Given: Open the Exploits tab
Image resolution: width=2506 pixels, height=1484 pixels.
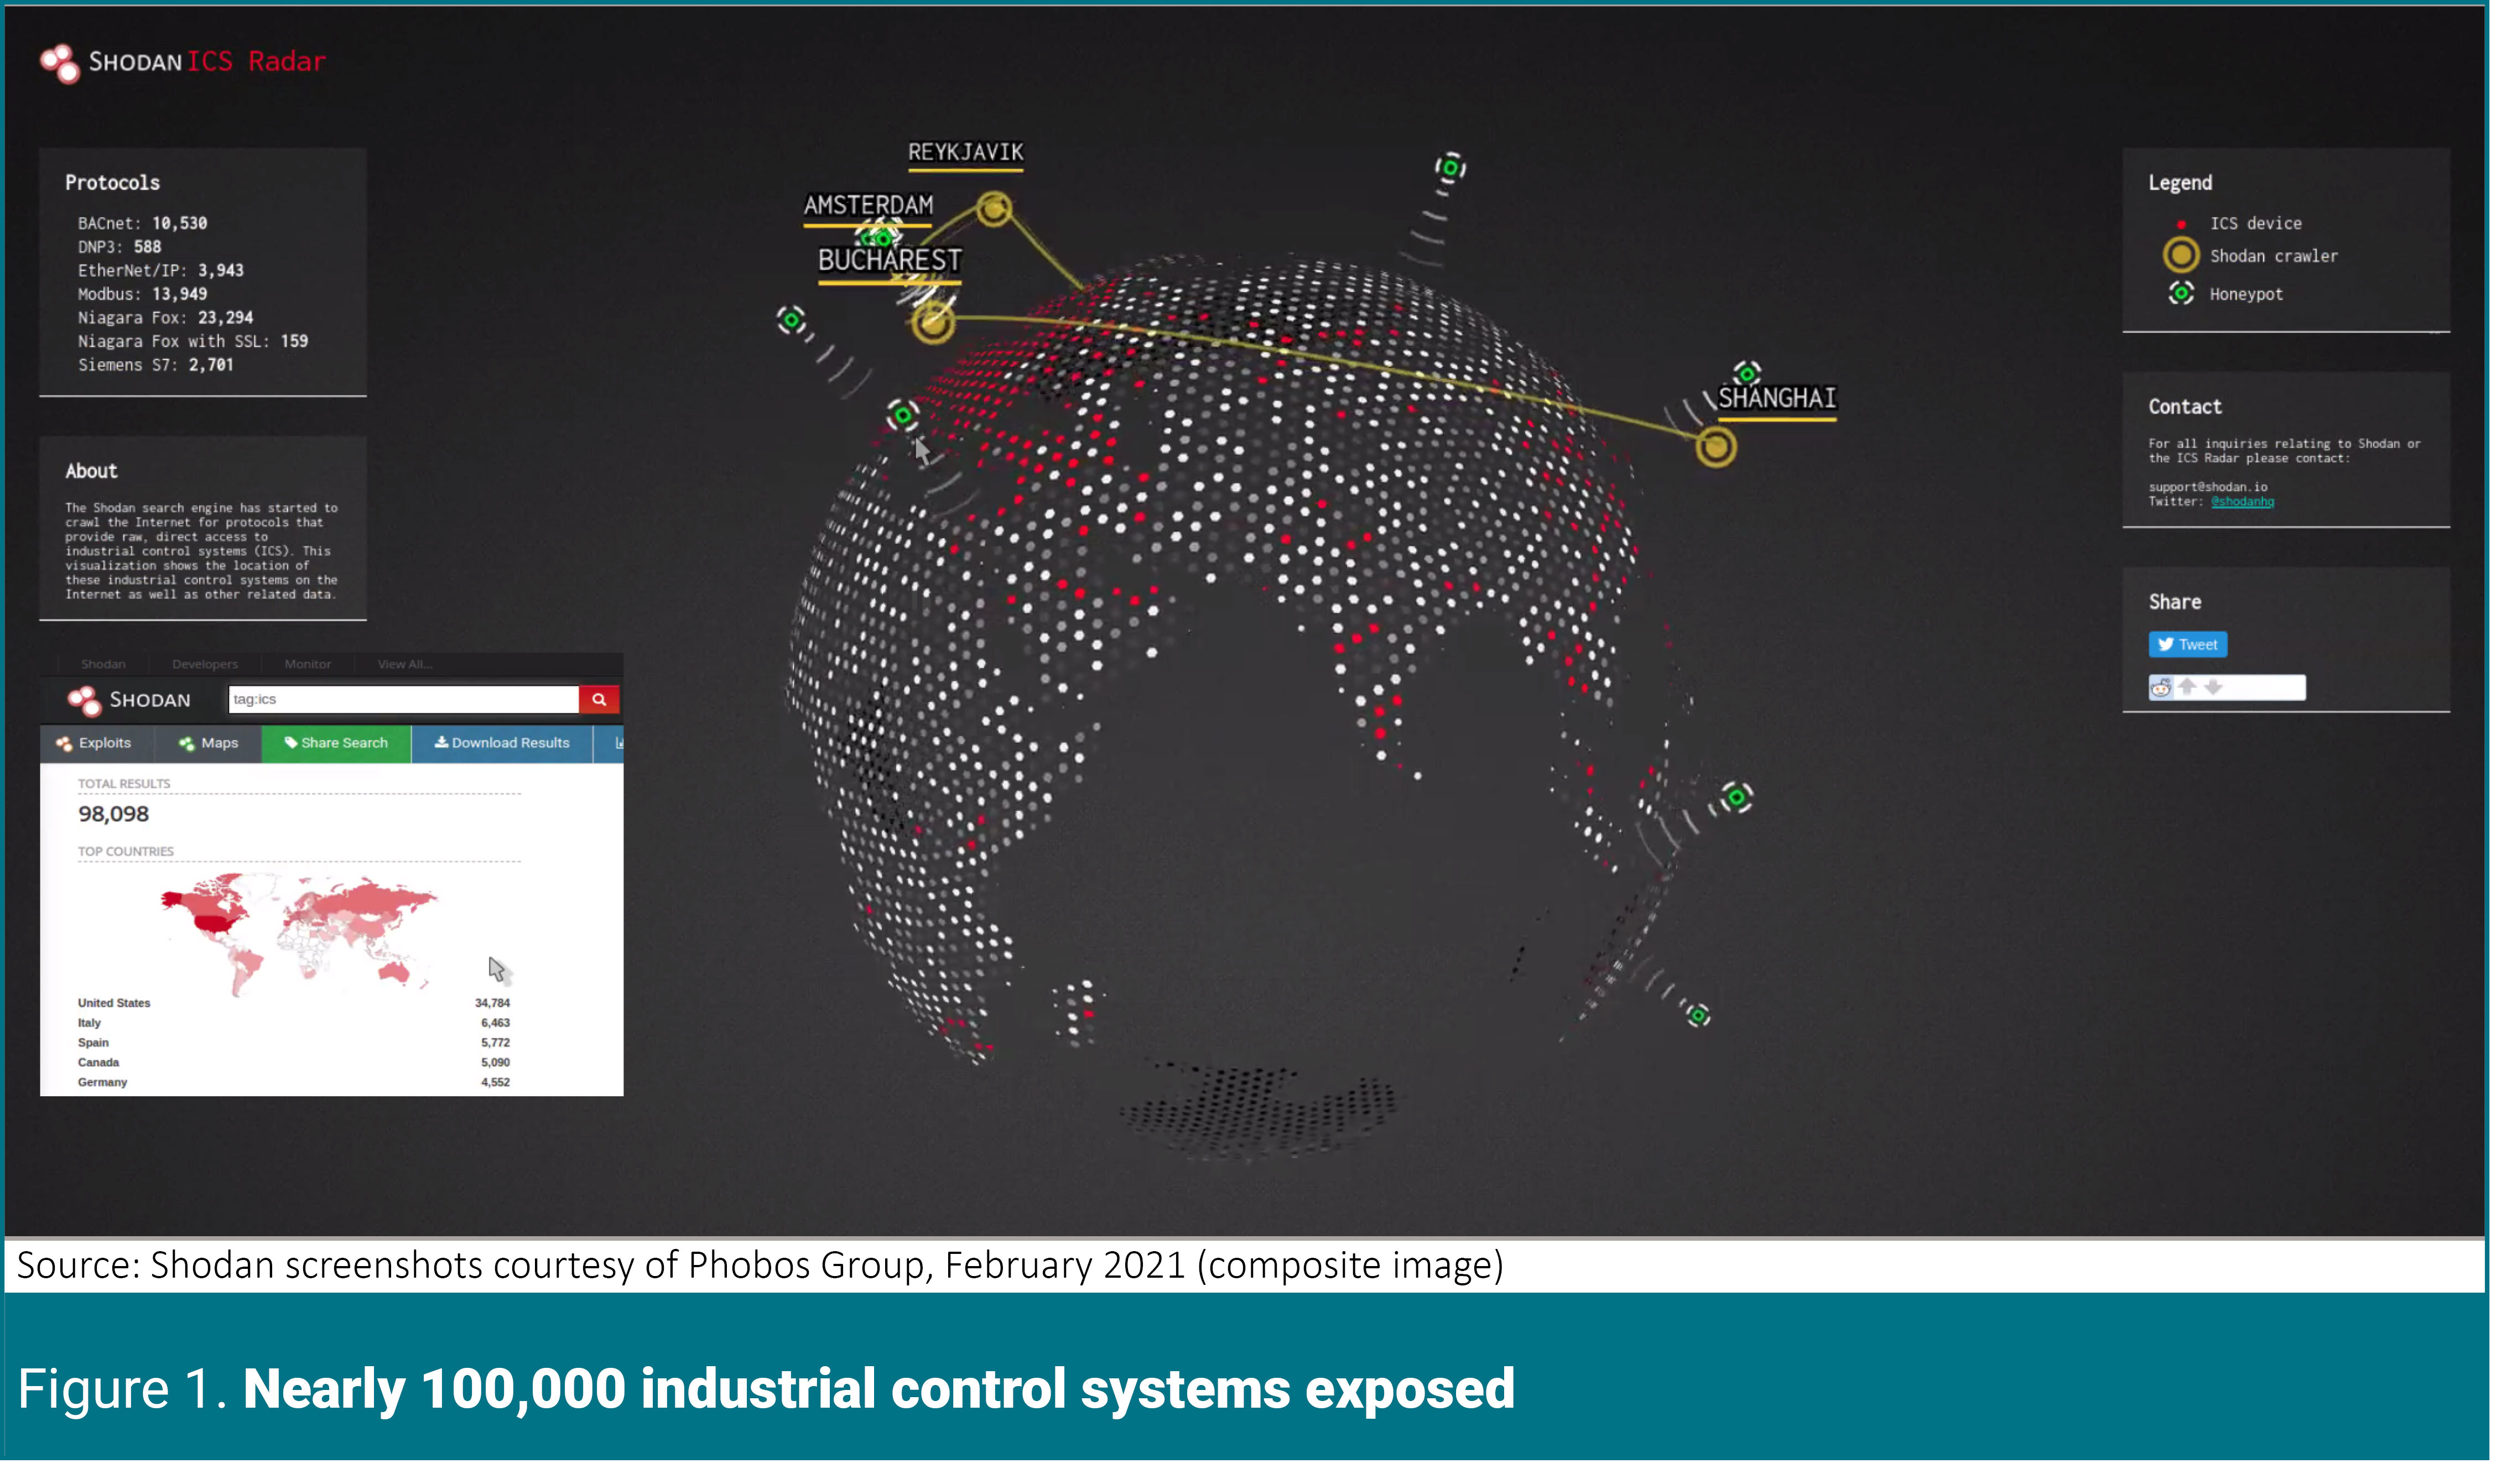Looking at the screenshot, I should 94,743.
